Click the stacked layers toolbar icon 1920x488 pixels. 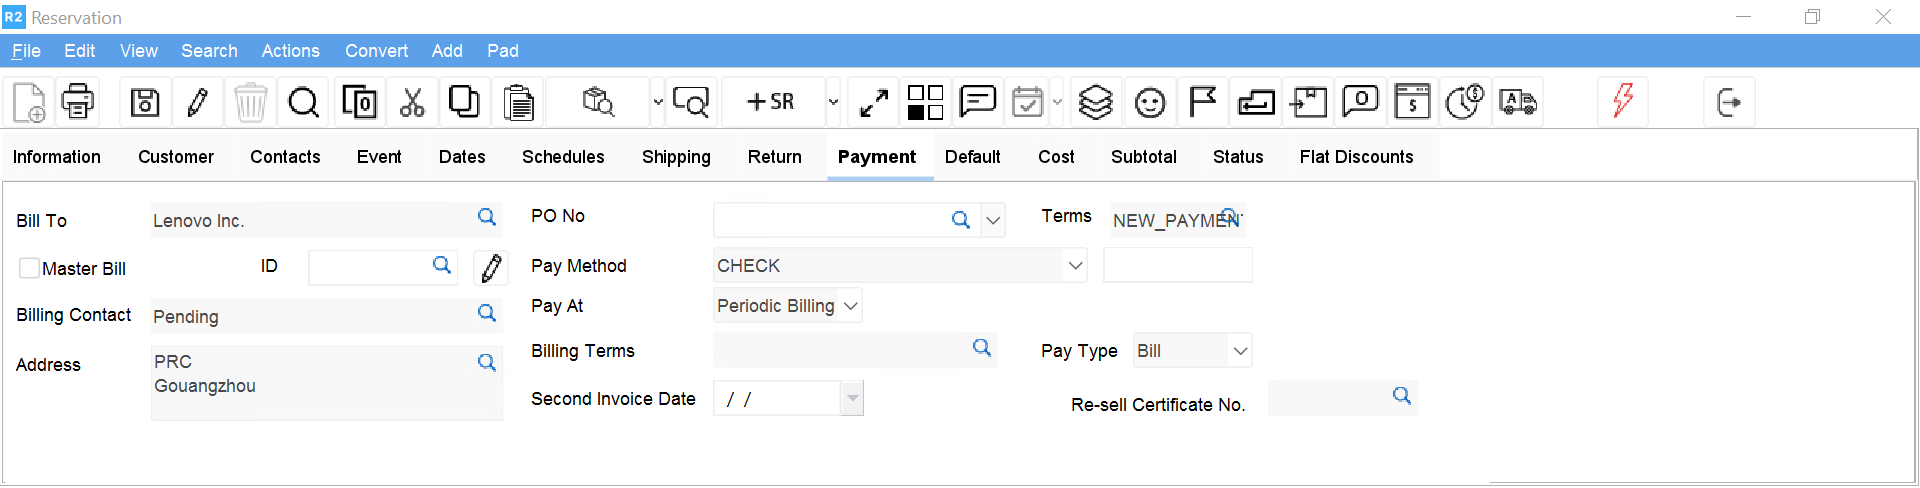point(1096,102)
